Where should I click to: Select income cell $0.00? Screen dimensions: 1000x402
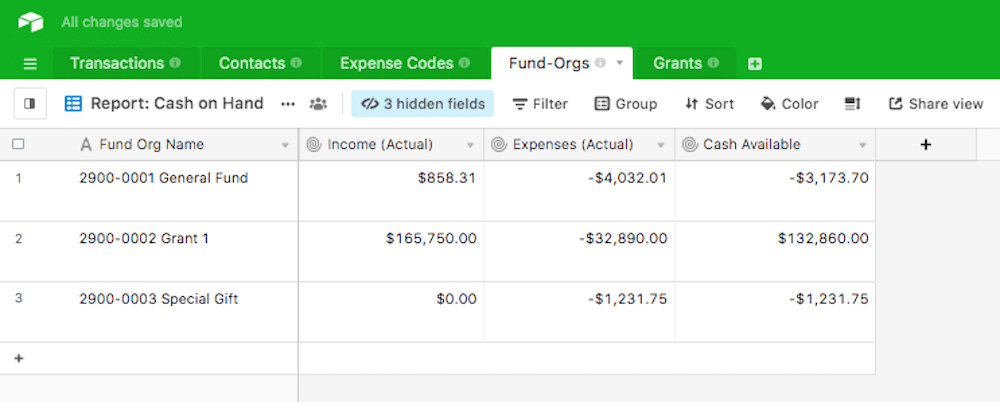tap(391, 312)
